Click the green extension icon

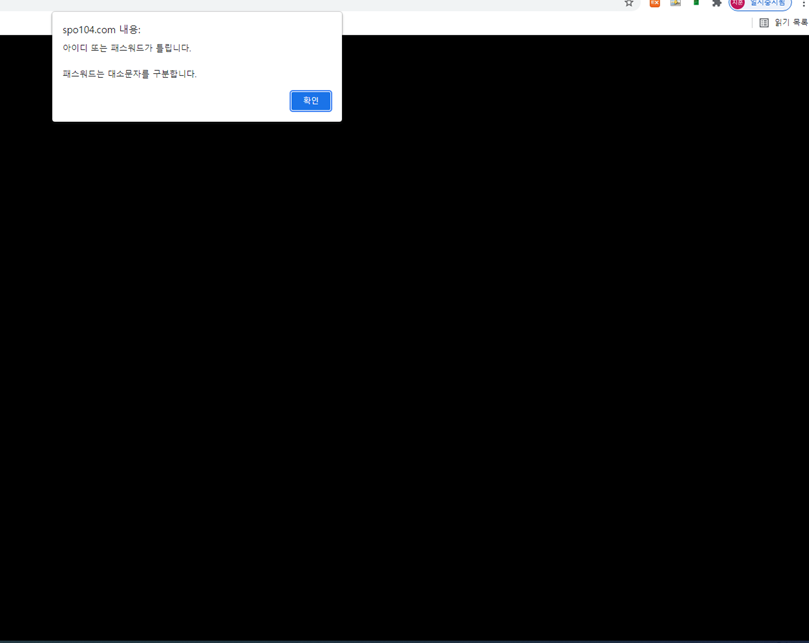[696, 3]
